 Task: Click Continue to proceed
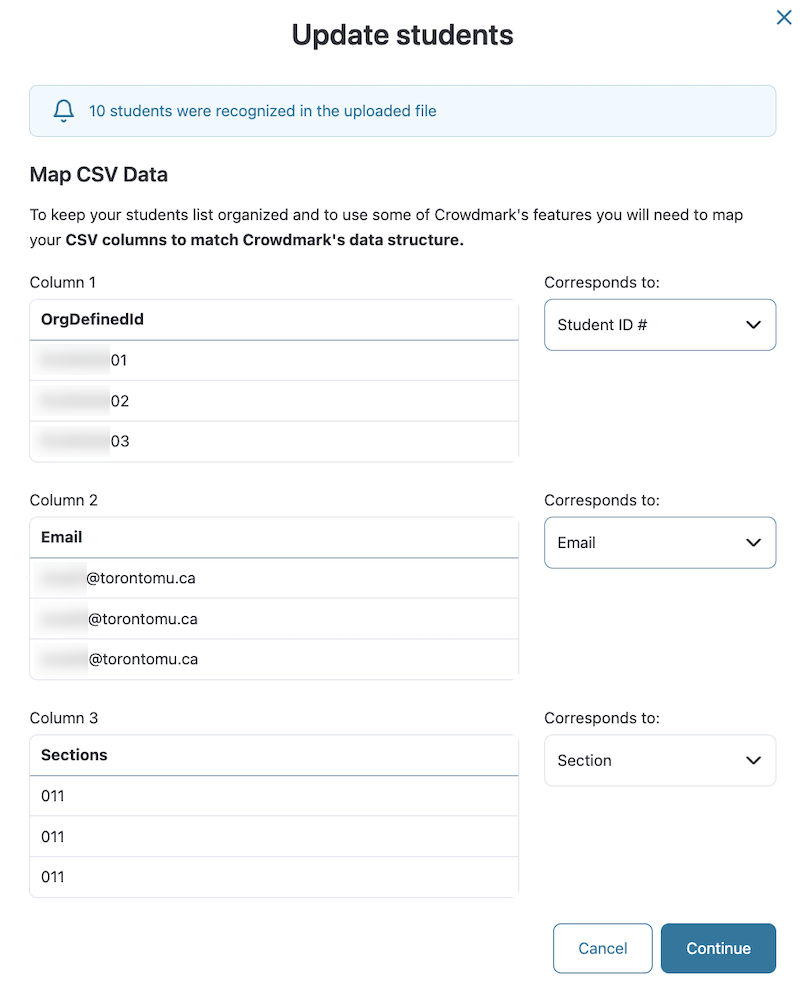[718, 948]
